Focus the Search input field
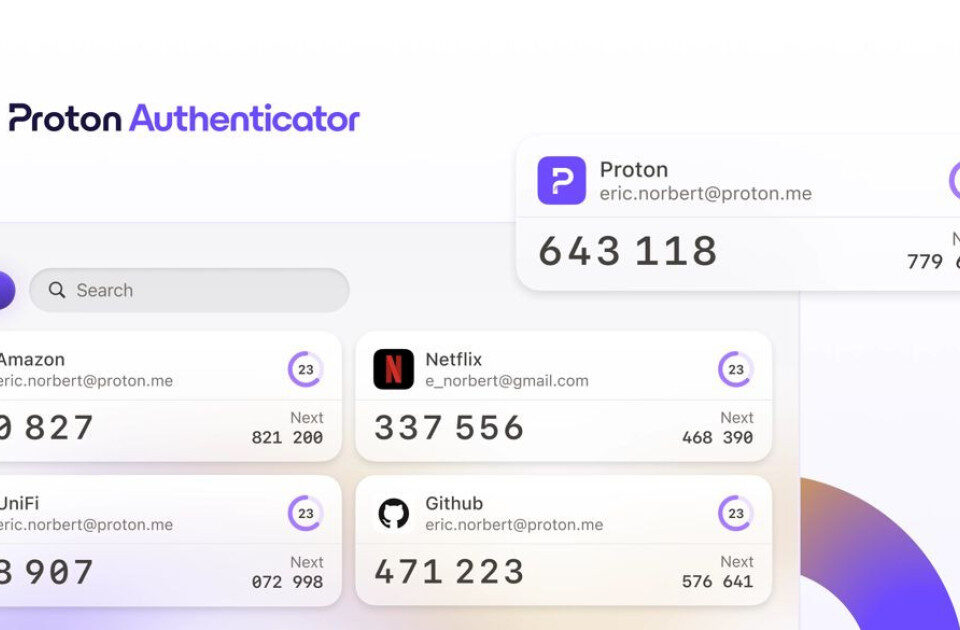Viewport: 960px width, 630px height. pyautogui.click(x=189, y=290)
